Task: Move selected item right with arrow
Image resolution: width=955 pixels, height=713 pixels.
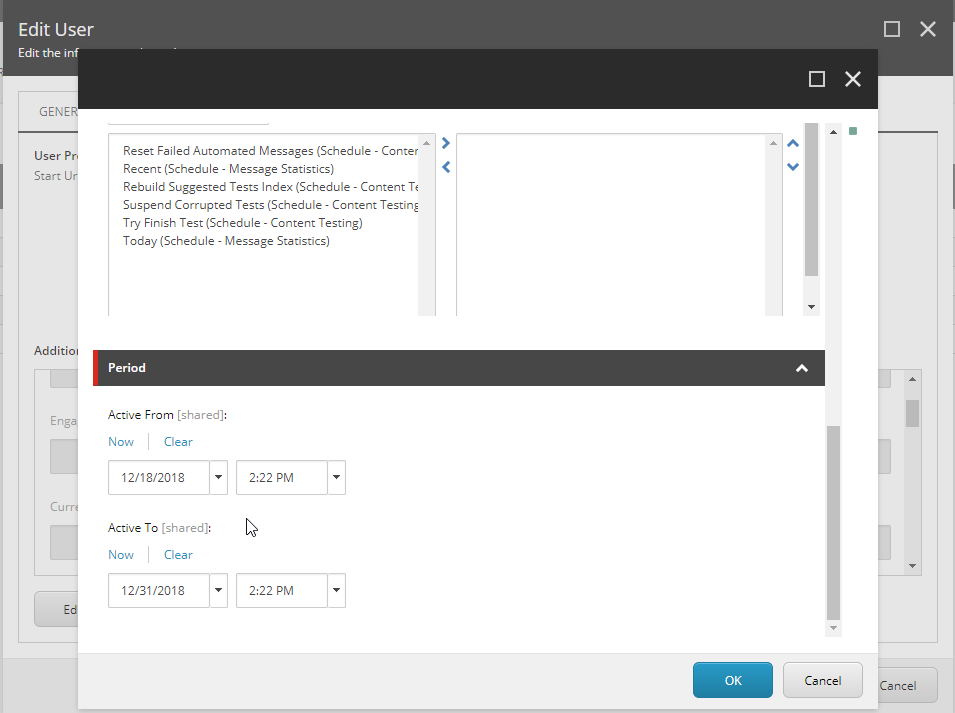Action: (446, 143)
